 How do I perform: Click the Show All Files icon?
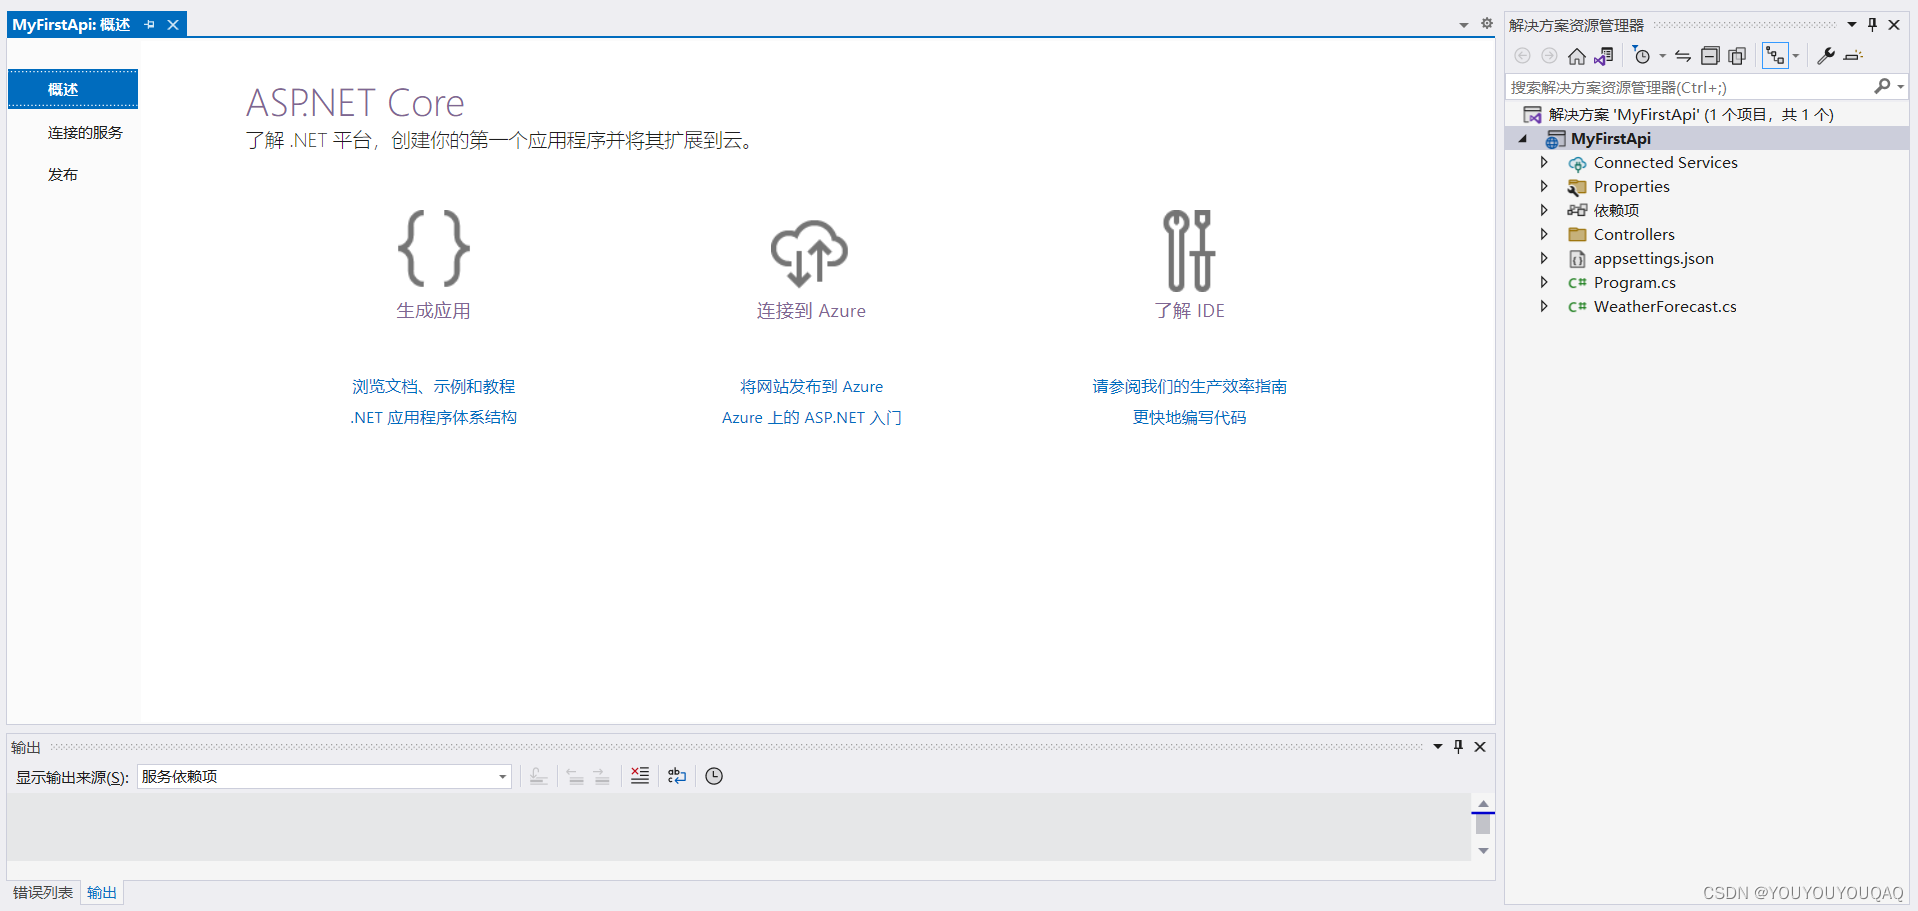click(x=1737, y=56)
